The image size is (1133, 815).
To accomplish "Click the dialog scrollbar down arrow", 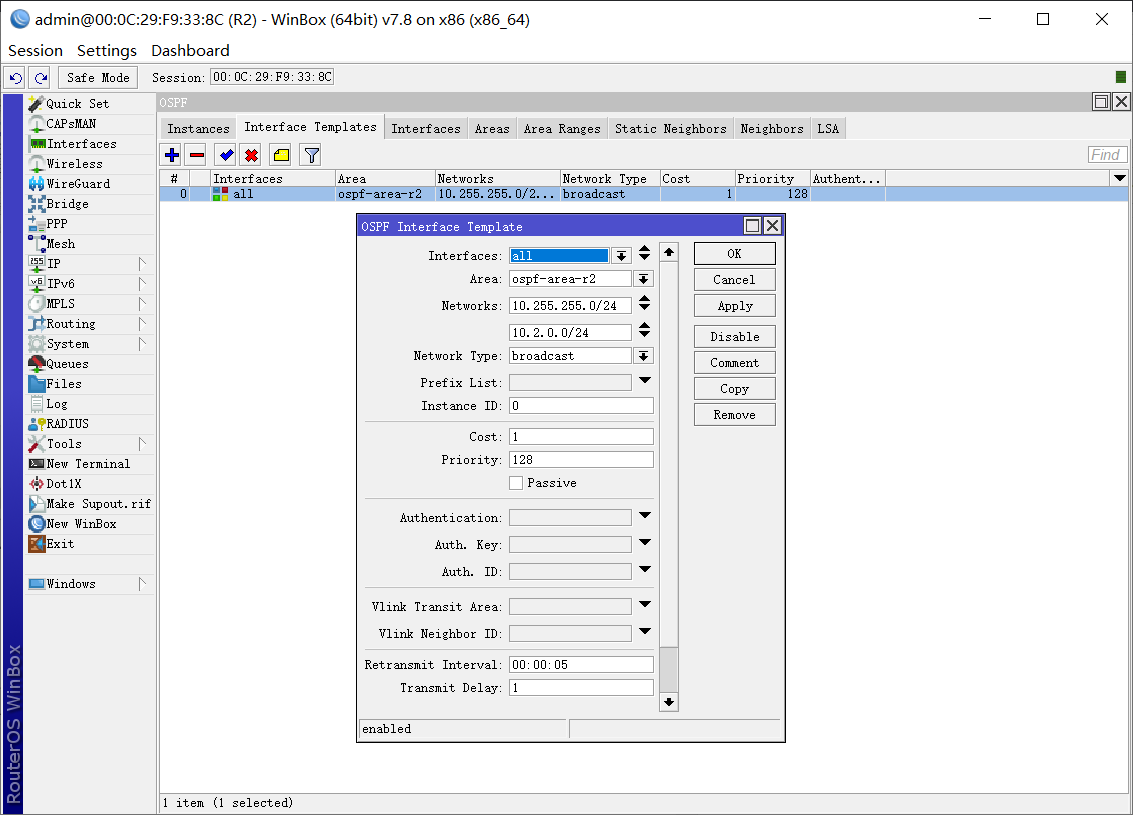I will [x=668, y=702].
